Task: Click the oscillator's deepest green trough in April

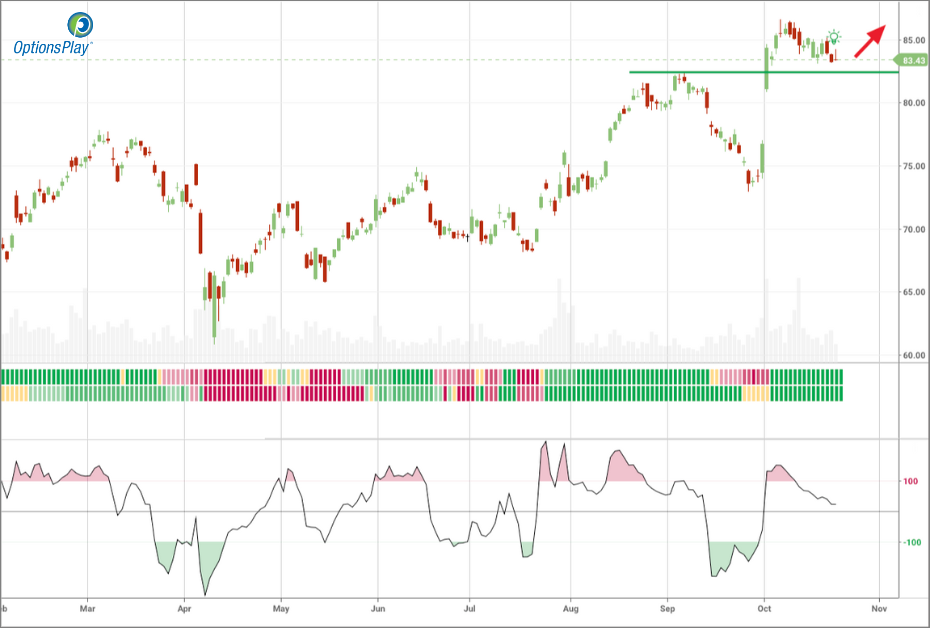Action: (206, 590)
